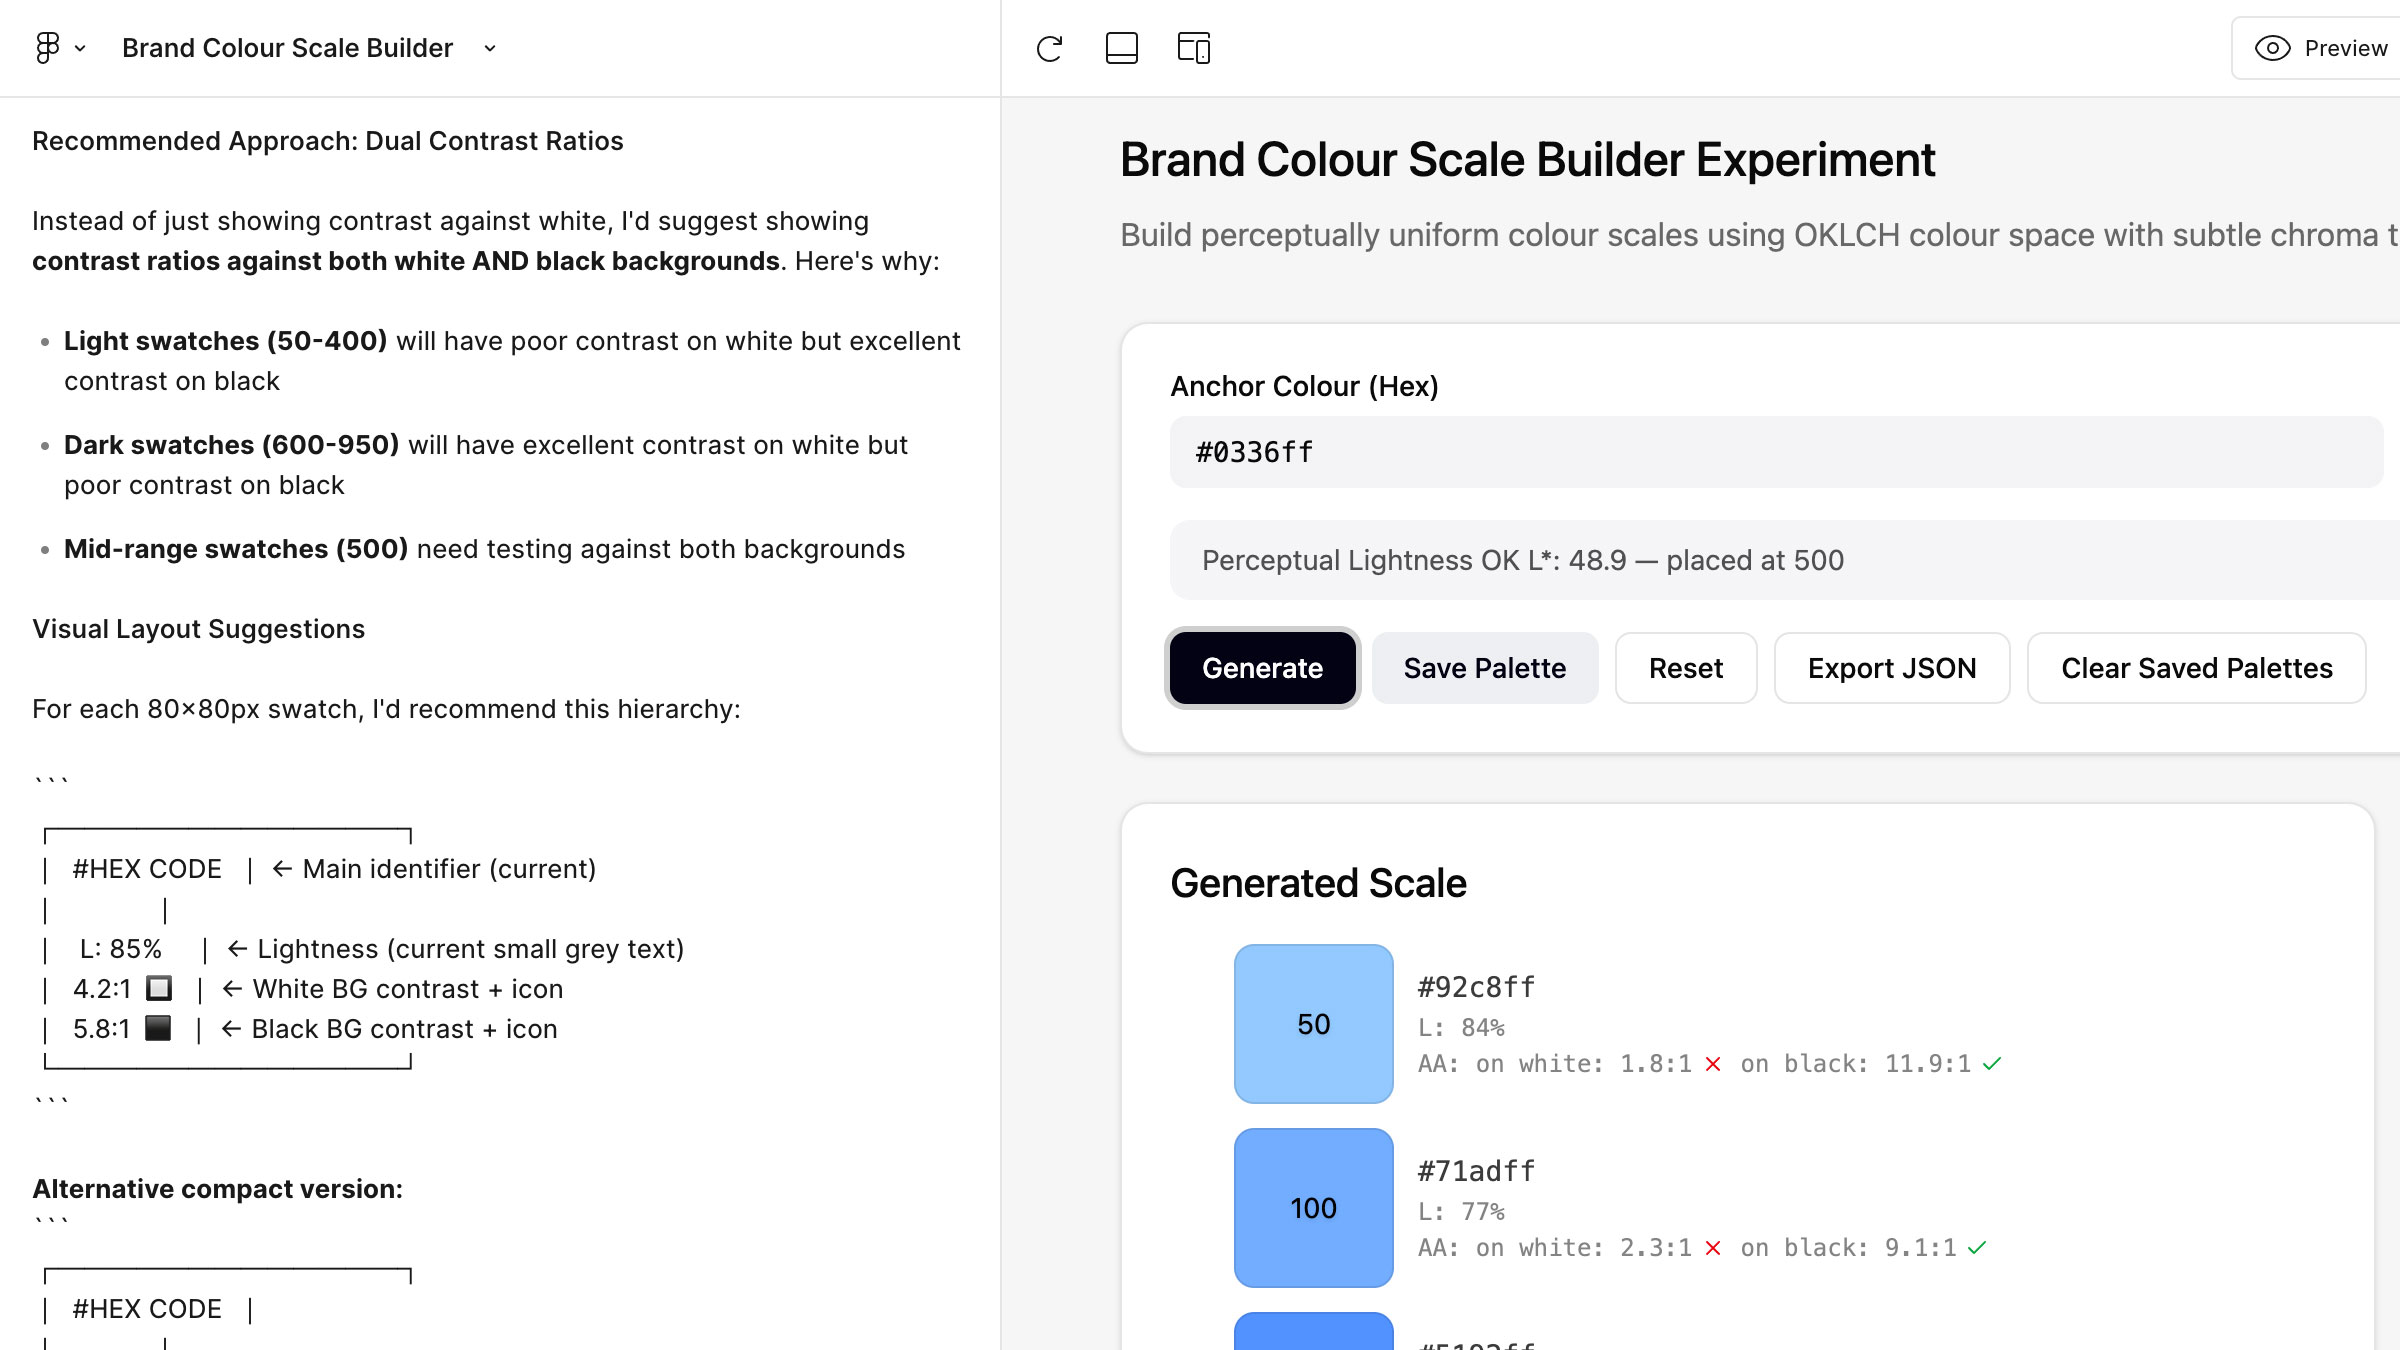Viewport: 2400px width, 1350px height.
Task: Click the green check icon beside 9.1:1
Action: point(1977,1248)
